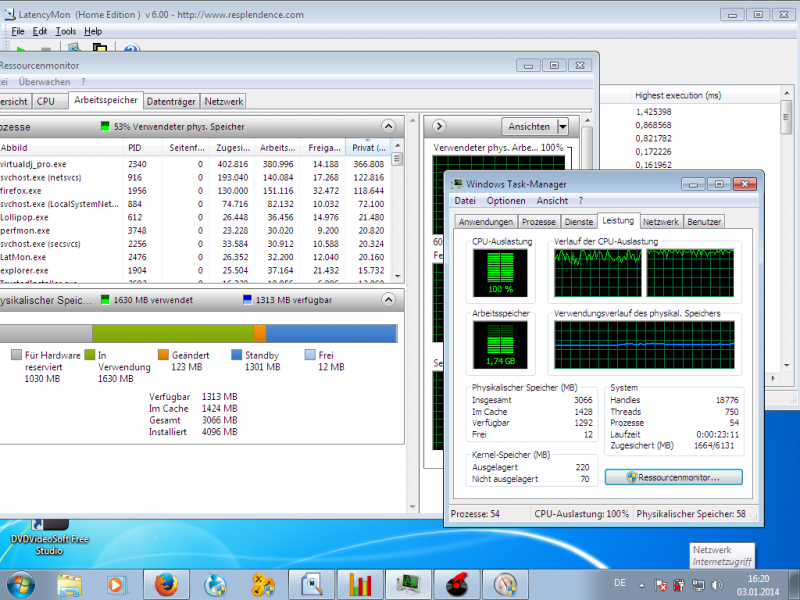The height and width of the screenshot is (600, 800).
Task: Open Windows Explorer folder taskbar icon
Action: click(69, 583)
